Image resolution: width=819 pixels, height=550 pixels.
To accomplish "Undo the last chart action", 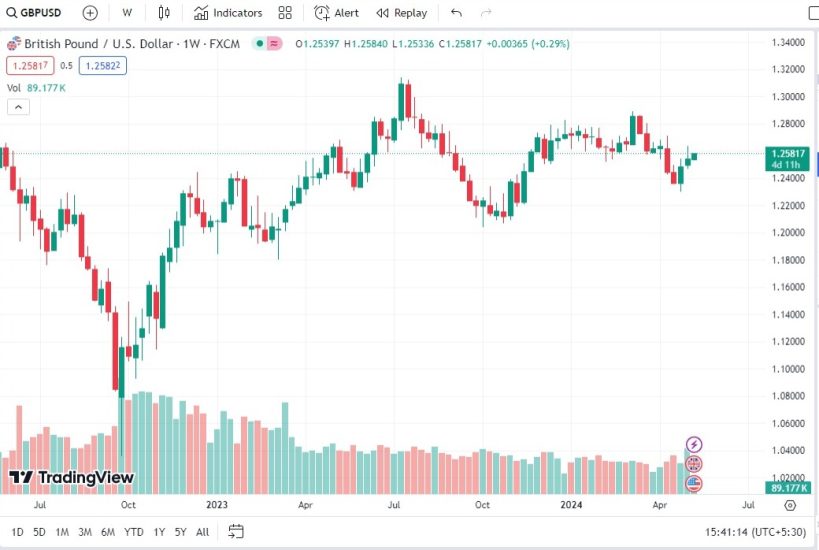I will (x=457, y=13).
